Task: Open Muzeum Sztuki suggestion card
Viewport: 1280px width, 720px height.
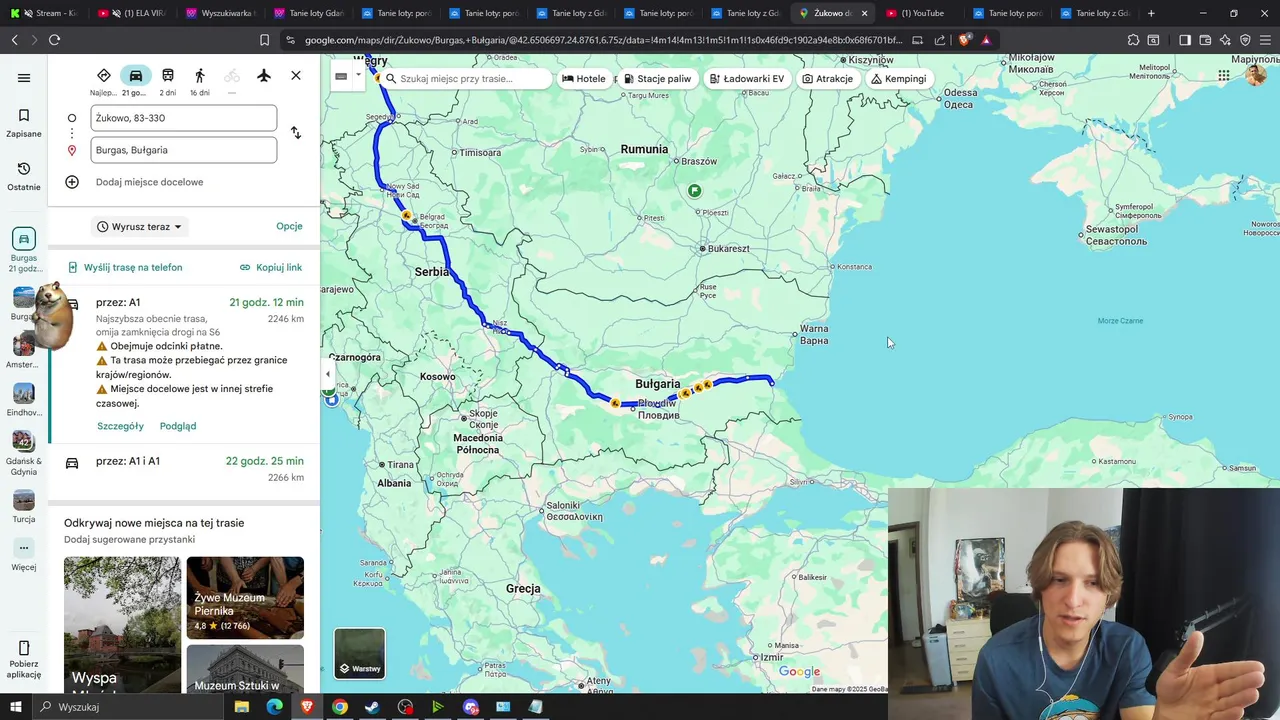Action: click(245, 669)
